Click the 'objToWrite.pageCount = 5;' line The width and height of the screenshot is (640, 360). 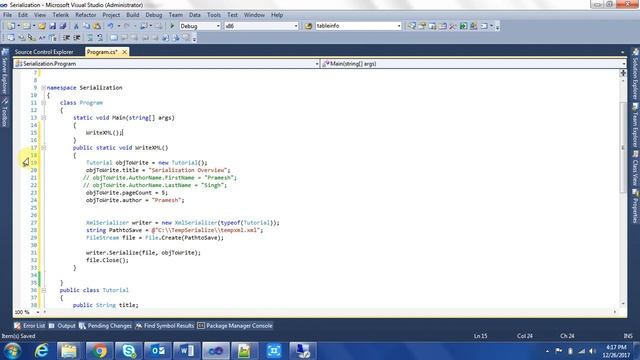127,193
